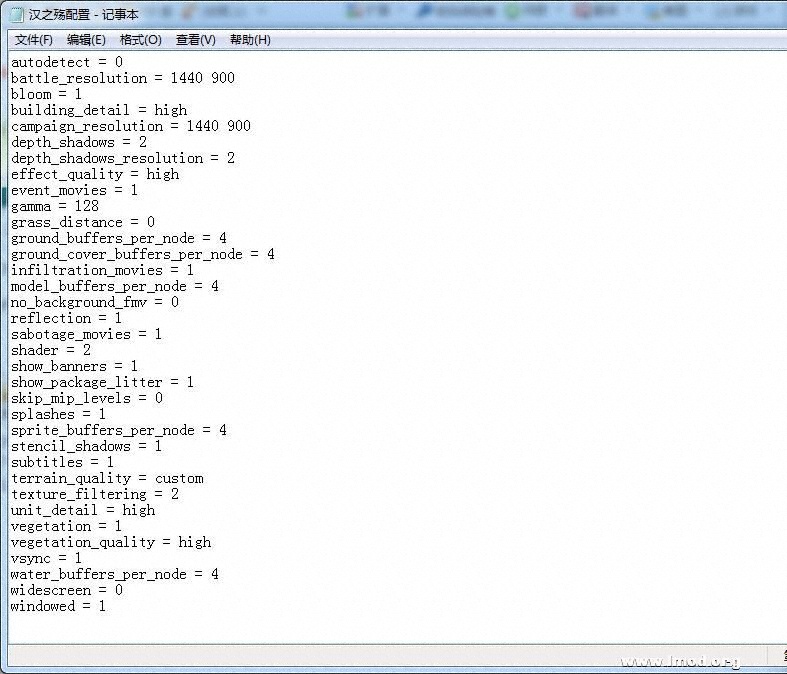Place cursor in building_detail = high line
Viewport: 787px width, 674px height.
[98, 110]
